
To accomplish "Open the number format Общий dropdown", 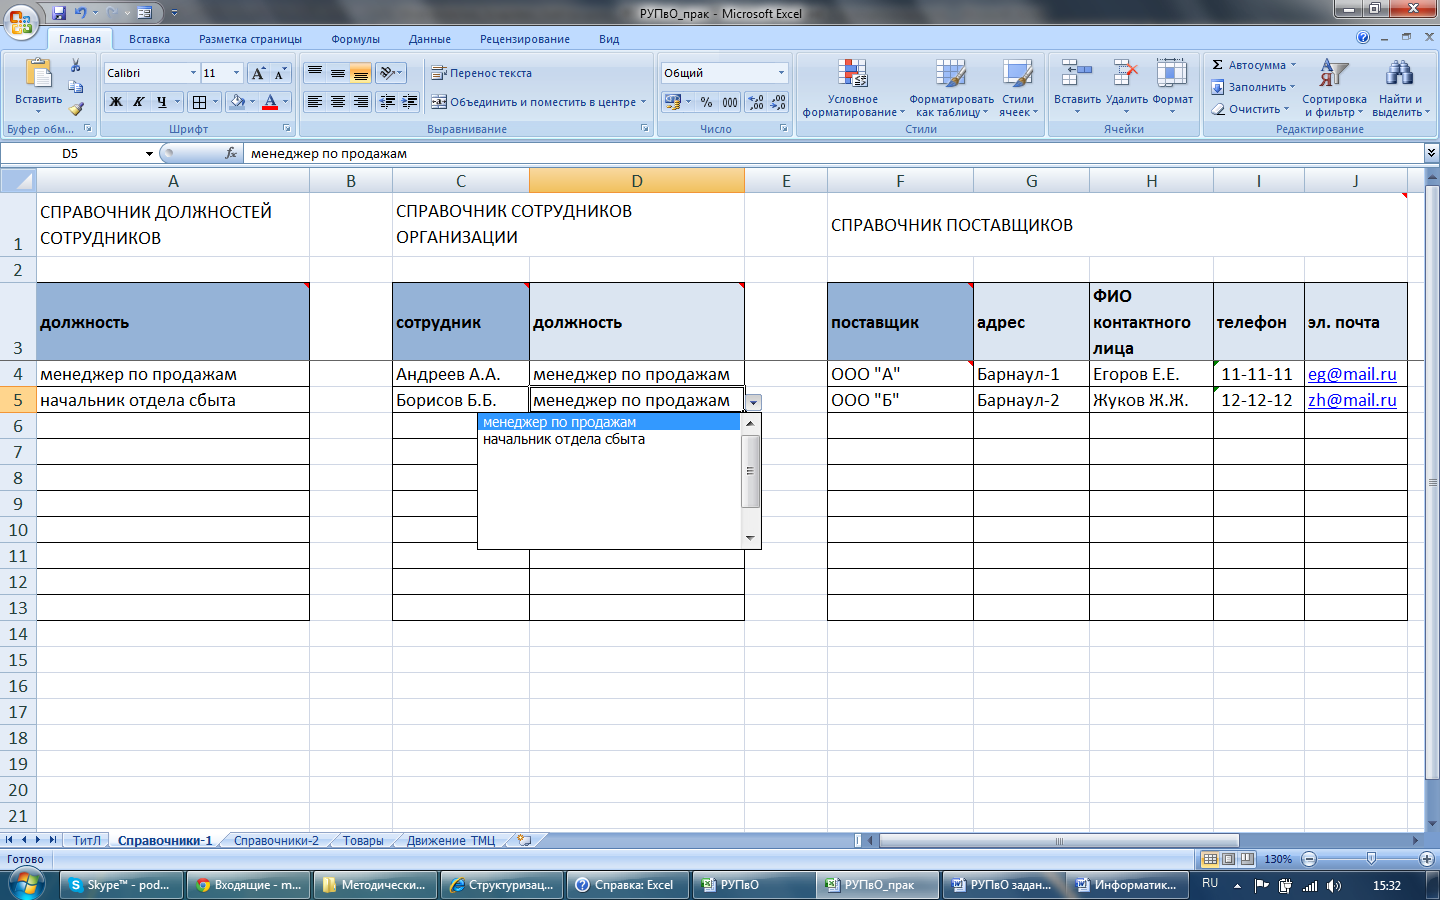I will click(x=781, y=73).
